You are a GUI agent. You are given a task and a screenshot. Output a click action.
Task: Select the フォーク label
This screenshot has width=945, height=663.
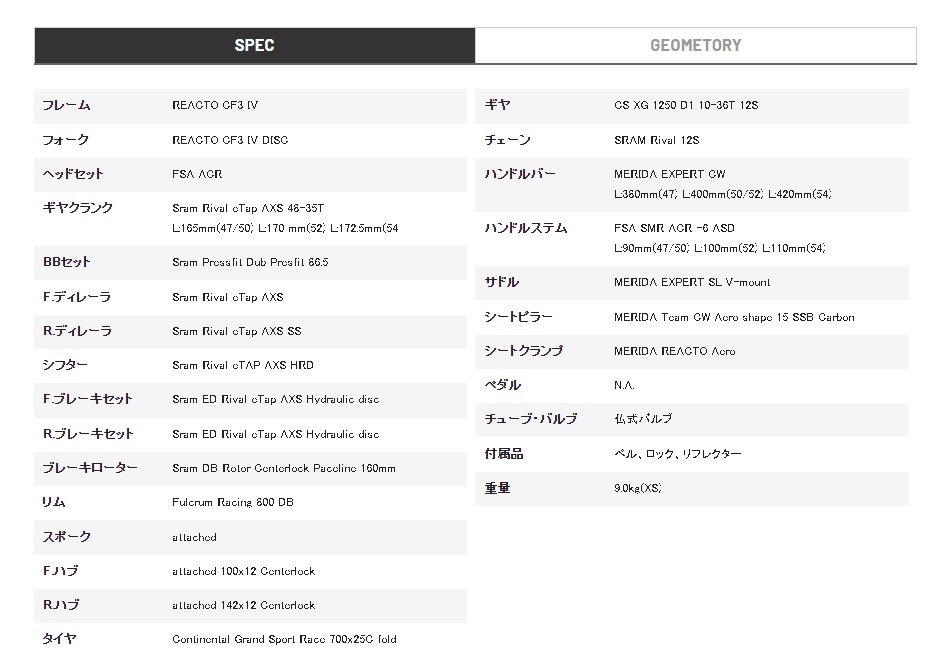coord(66,140)
